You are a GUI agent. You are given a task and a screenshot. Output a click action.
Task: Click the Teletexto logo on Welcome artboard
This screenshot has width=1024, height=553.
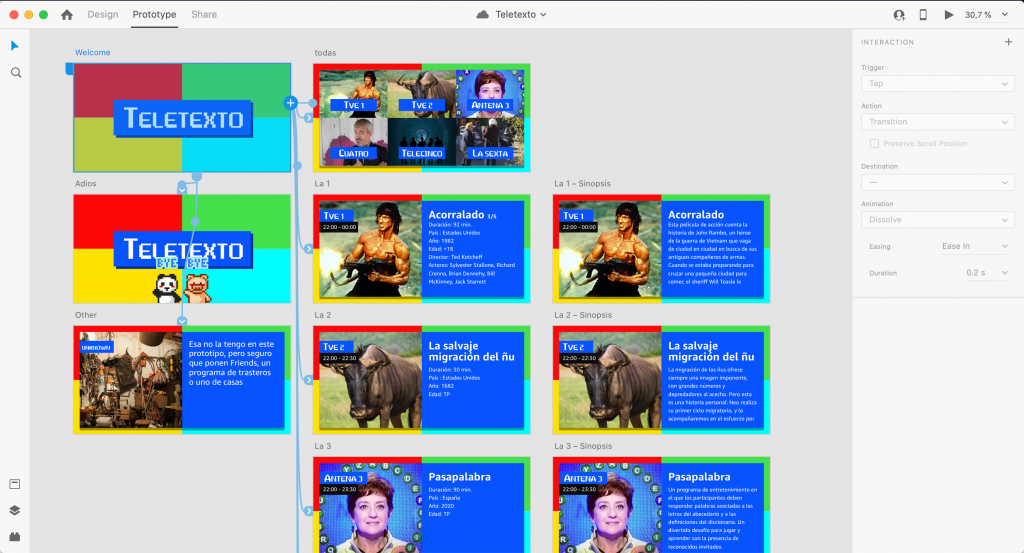183,119
